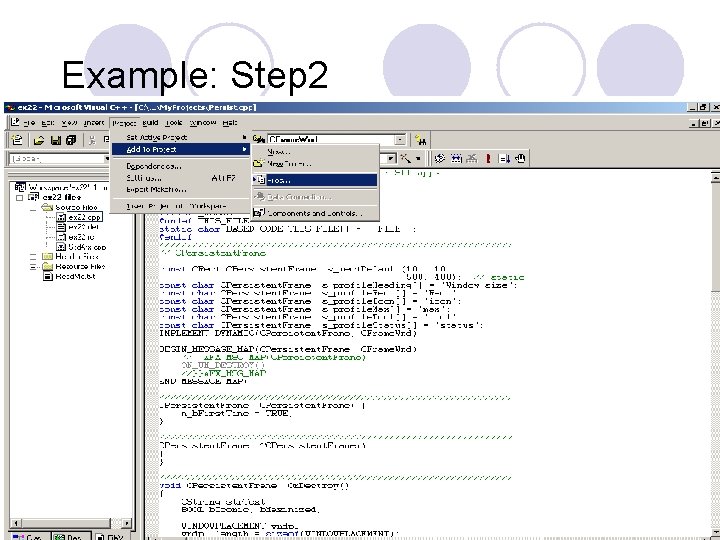
Task: Open the WizardBar actions dropdown arrow
Action: (418, 158)
